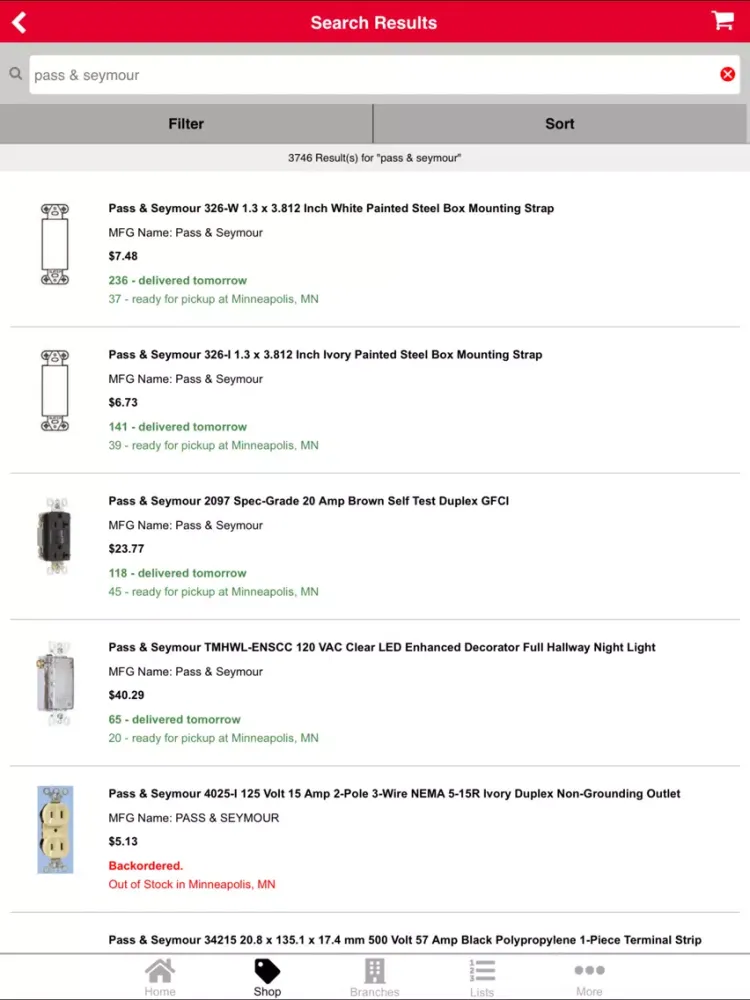Clear the search query with the red X
The image size is (750, 1000).
coord(728,73)
